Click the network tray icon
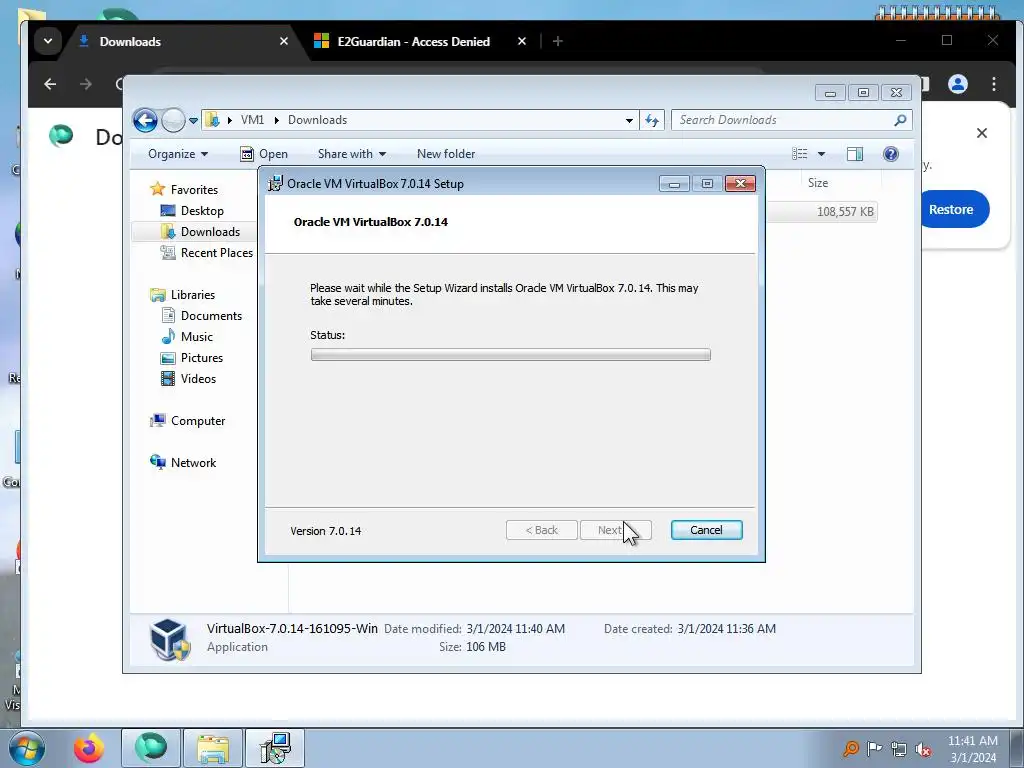This screenshot has height=768, width=1024. [x=899, y=748]
